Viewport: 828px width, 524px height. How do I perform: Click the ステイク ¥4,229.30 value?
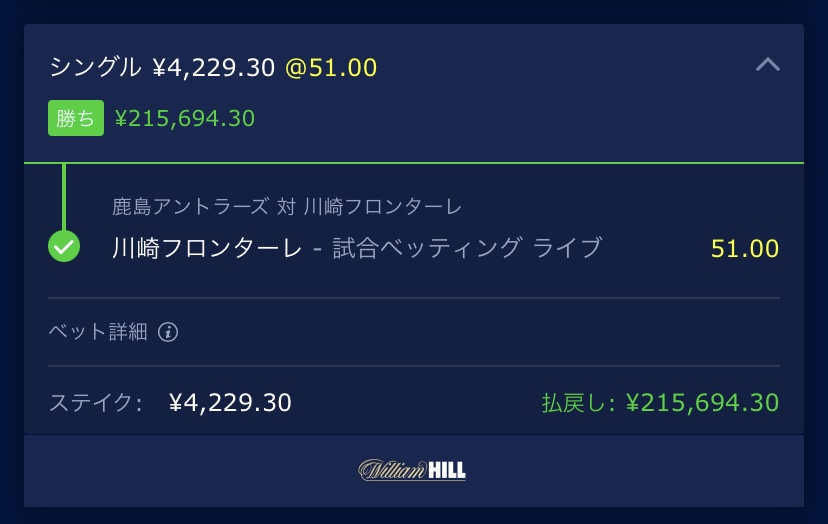click(230, 403)
